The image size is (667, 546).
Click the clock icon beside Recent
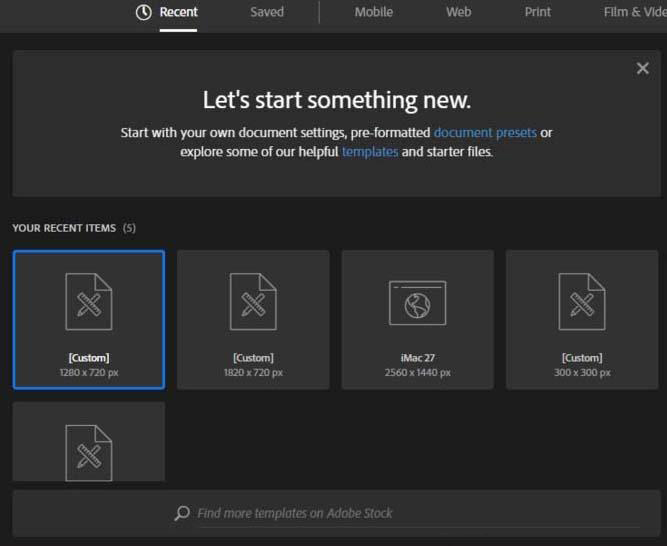(144, 12)
